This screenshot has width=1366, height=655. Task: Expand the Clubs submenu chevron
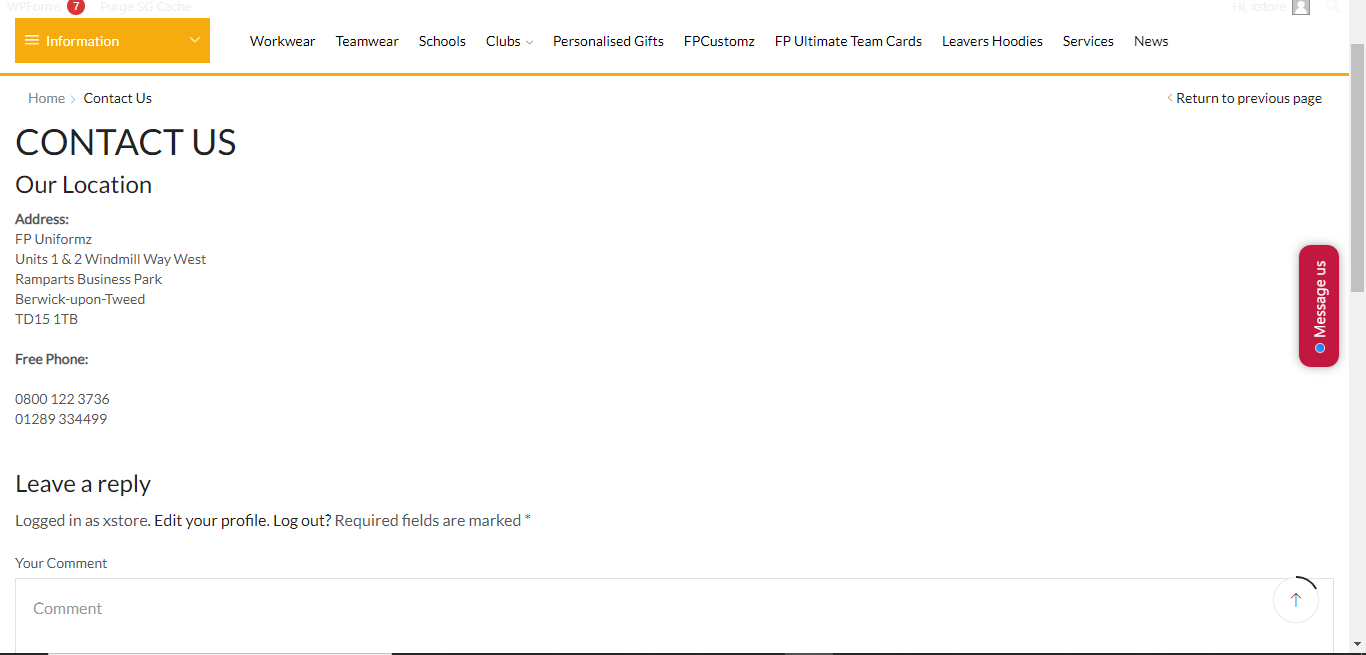[x=529, y=42]
